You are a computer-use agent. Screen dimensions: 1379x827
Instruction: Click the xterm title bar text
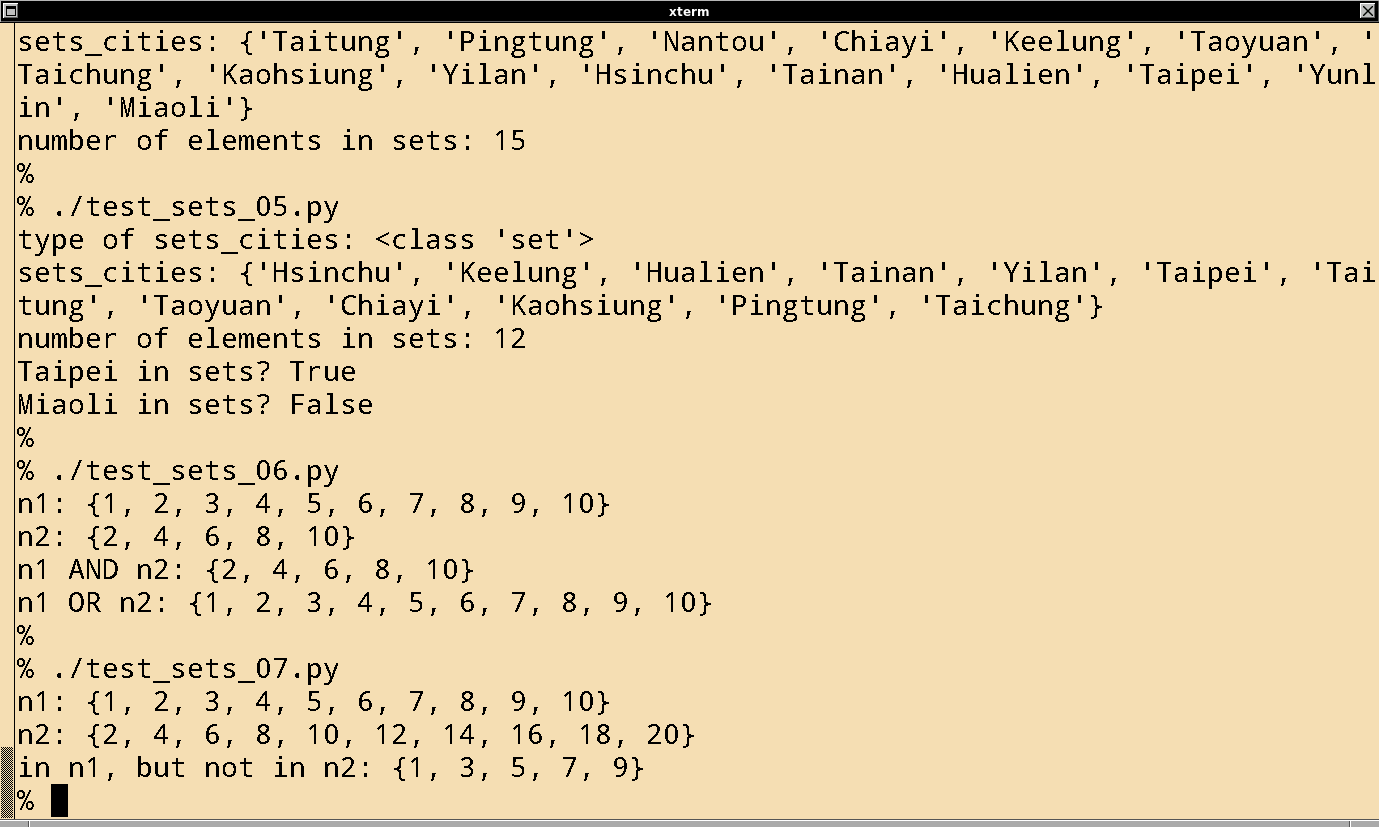click(x=689, y=11)
